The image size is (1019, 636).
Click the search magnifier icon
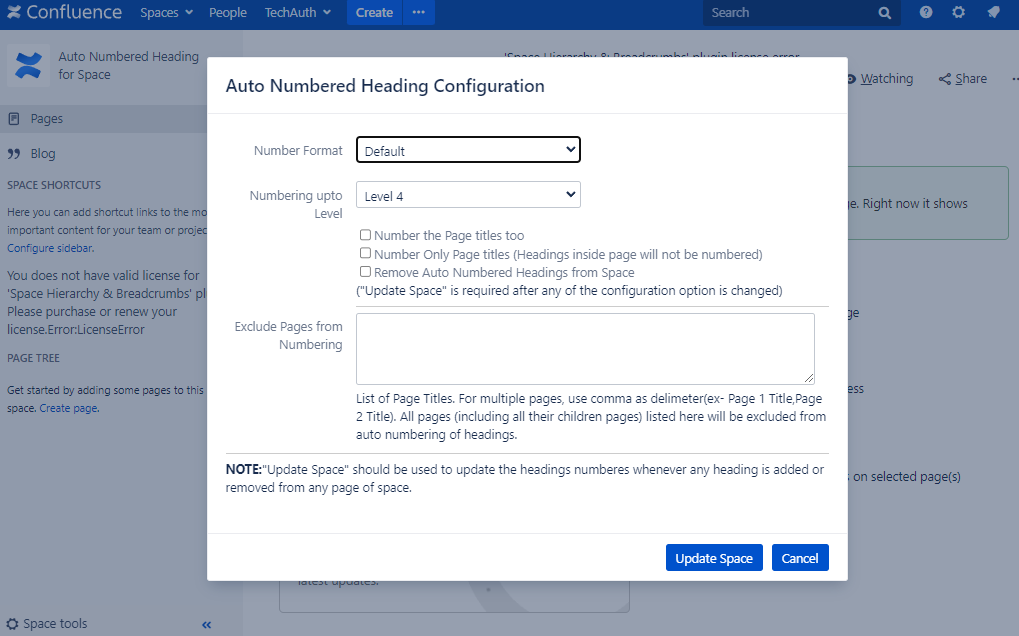click(x=884, y=13)
